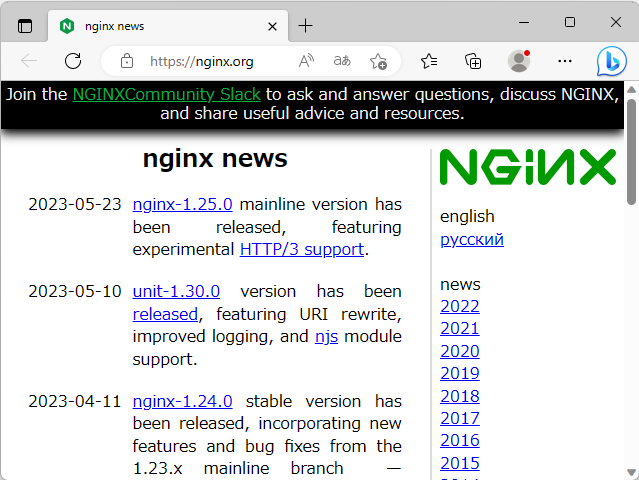Viewport: 639px width, 480px height.
Task: Open the tab actions menu icon
Action: pos(25,26)
